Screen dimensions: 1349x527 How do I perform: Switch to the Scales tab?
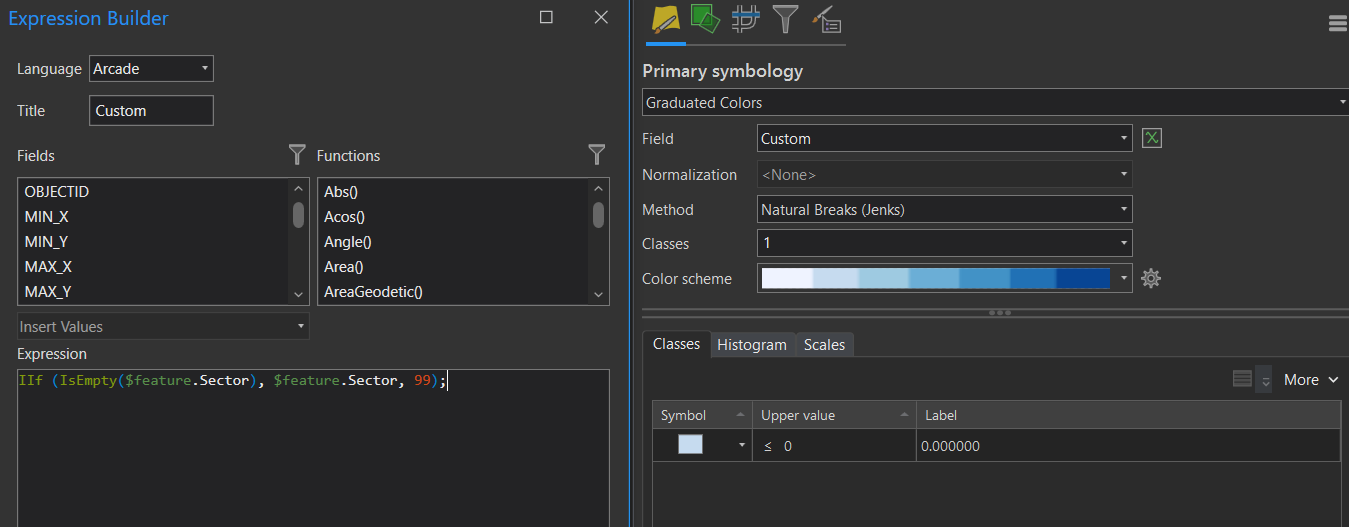825,344
